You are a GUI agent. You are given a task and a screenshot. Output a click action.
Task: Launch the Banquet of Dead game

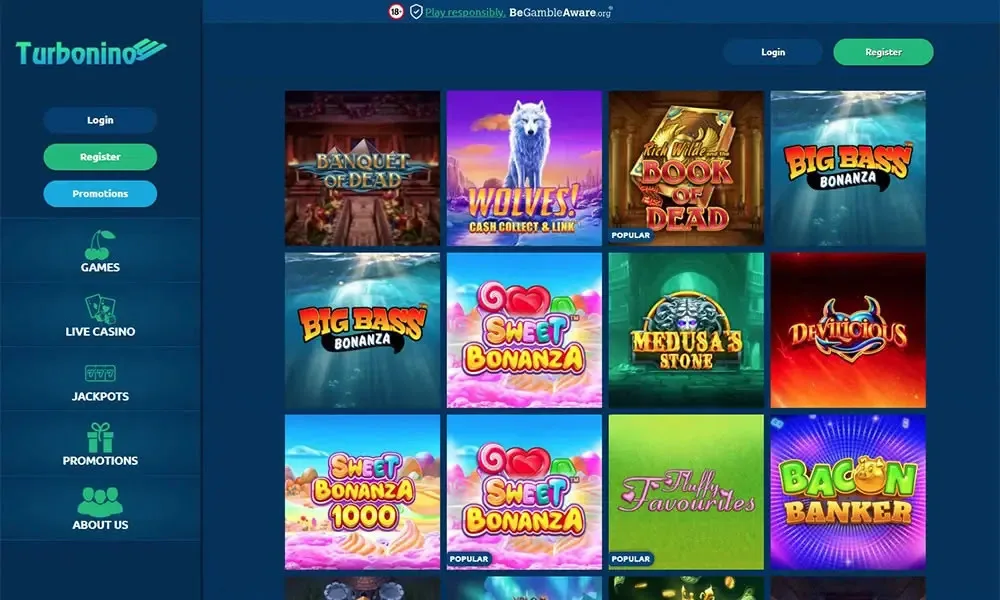pyautogui.click(x=362, y=168)
